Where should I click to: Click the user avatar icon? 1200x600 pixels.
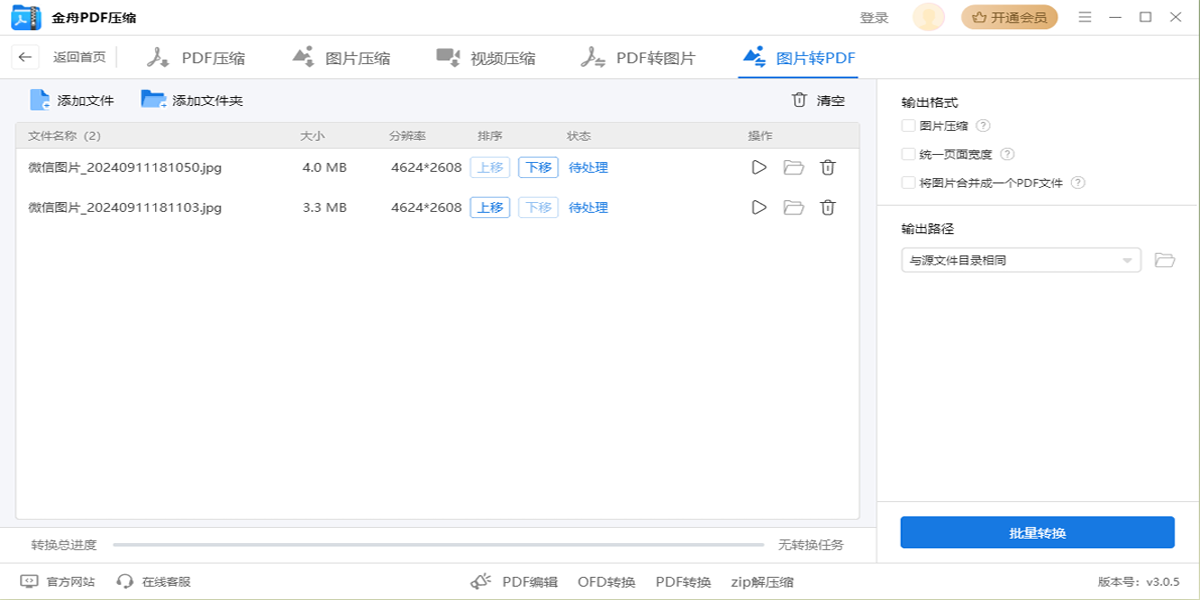point(929,17)
